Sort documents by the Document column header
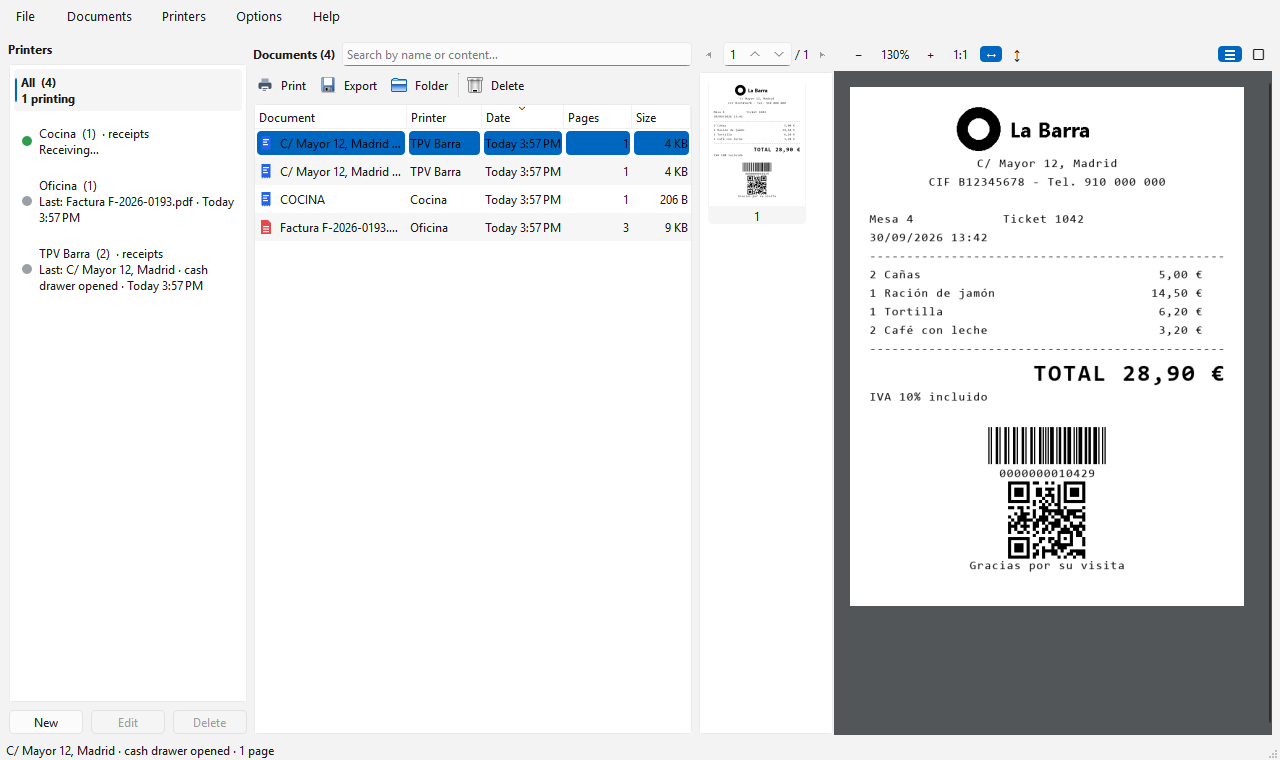Viewport: 1280px width, 760px height. point(331,118)
